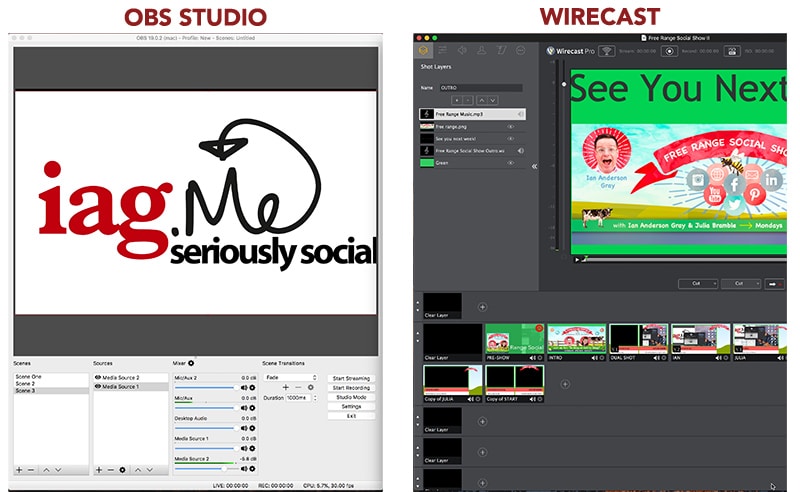The image size is (800, 492).
Task: Click Duration 1000ms field in OBS
Action: point(299,398)
